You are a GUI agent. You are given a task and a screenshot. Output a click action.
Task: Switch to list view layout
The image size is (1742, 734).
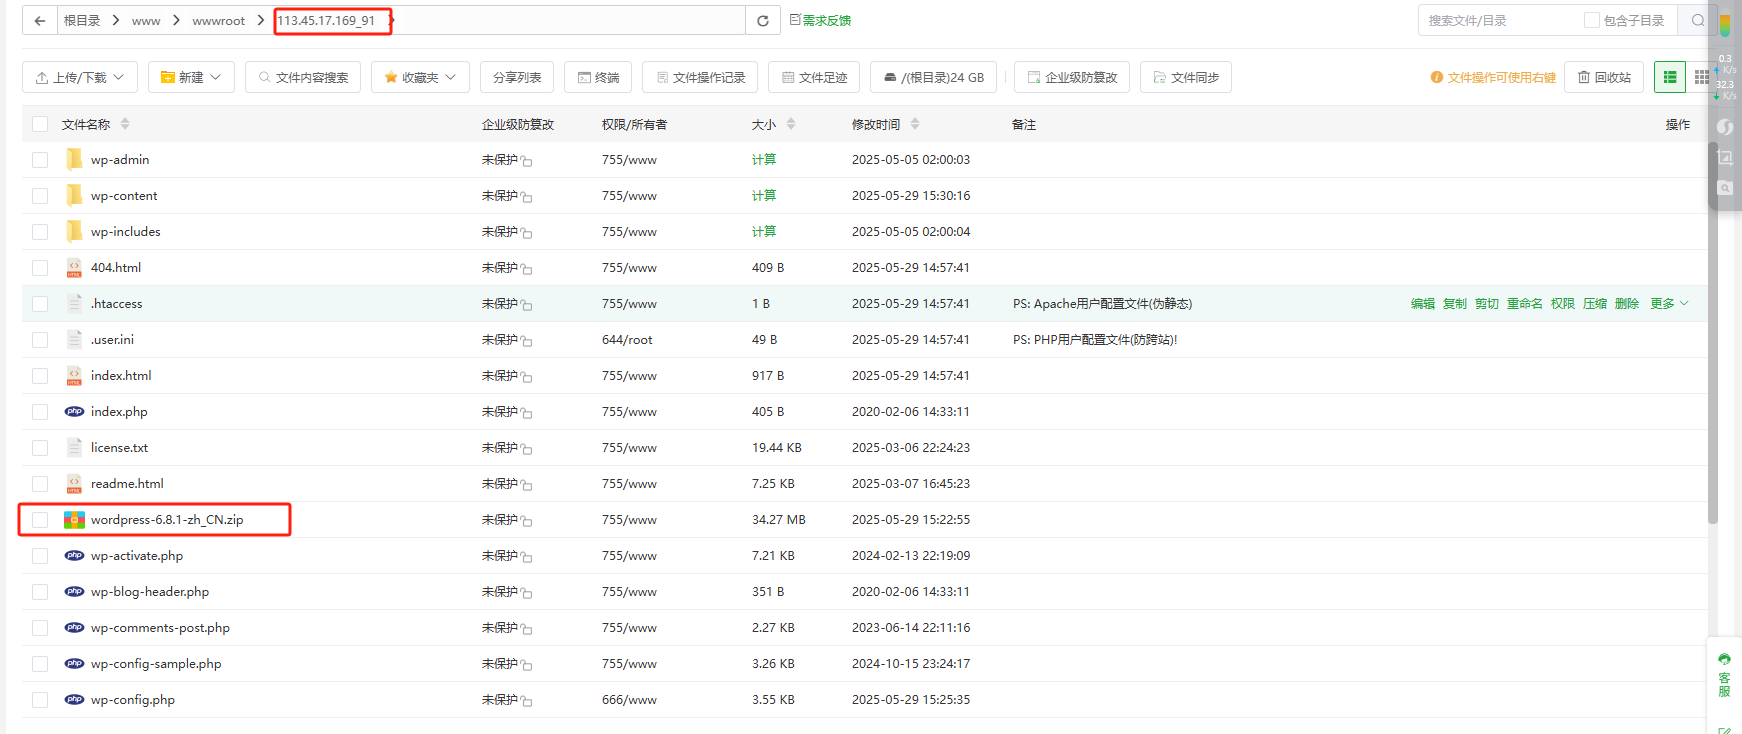pos(1670,77)
